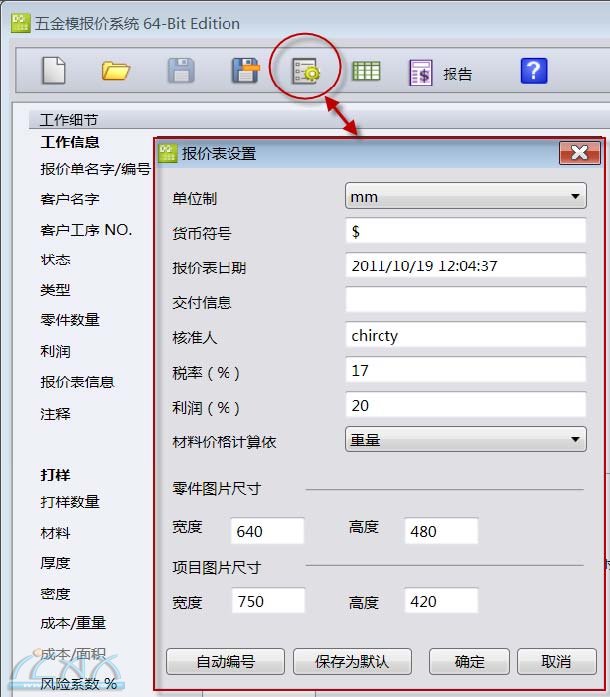Click the 客户工序 NO. label
610x697 pixels.
click(x=86, y=230)
